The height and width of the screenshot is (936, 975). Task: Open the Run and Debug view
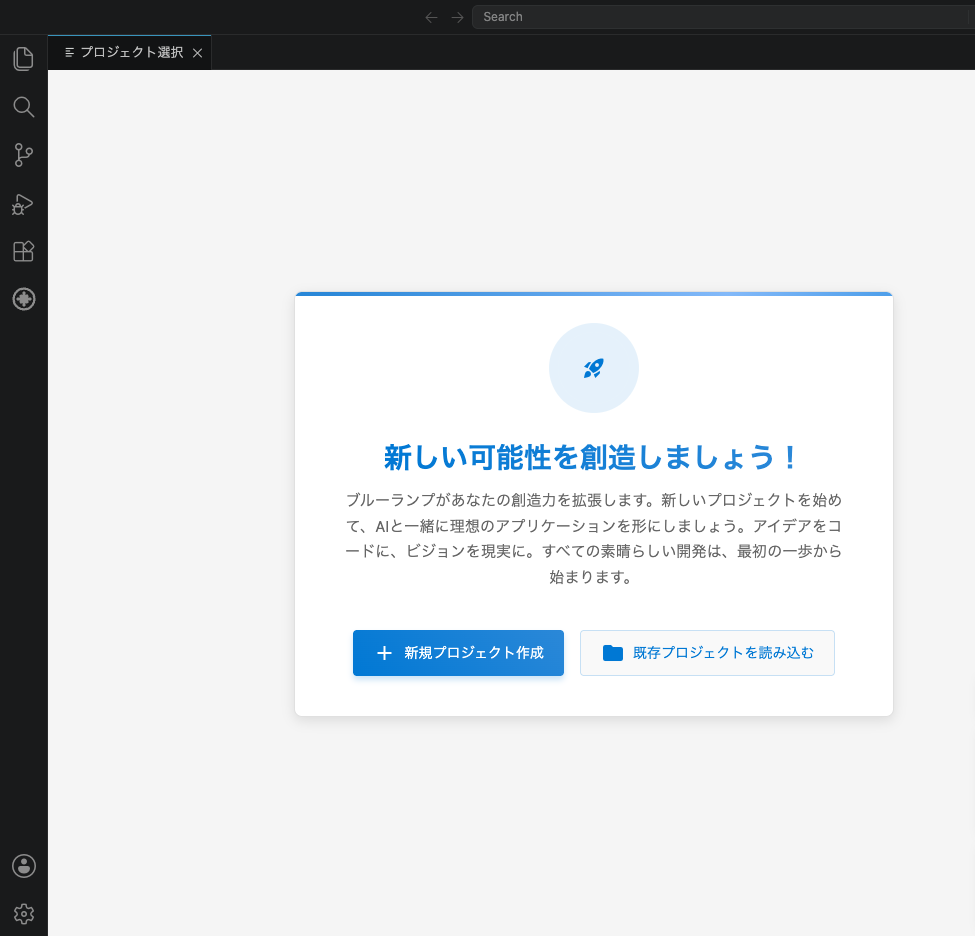[x=24, y=203]
